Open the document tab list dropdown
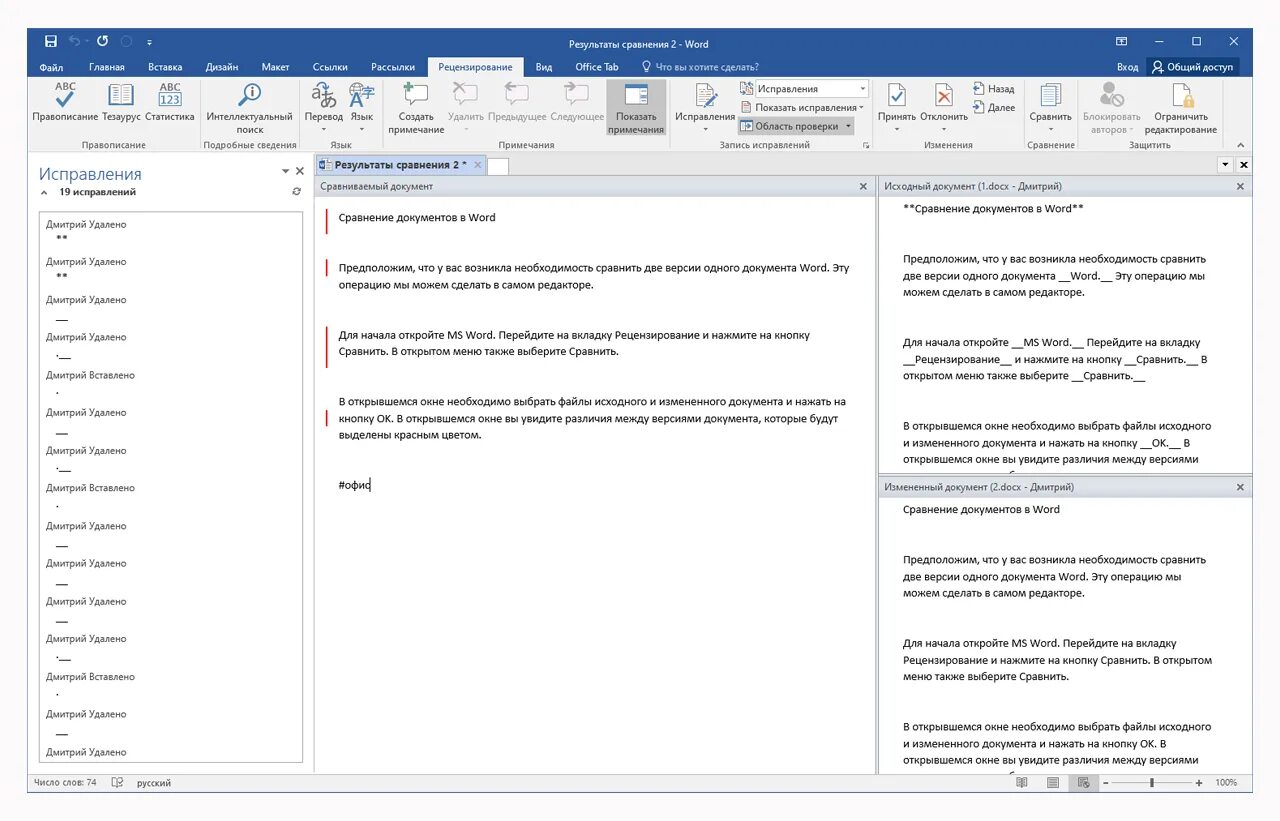The height and width of the screenshot is (821, 1280). (x=1226, y=164)
